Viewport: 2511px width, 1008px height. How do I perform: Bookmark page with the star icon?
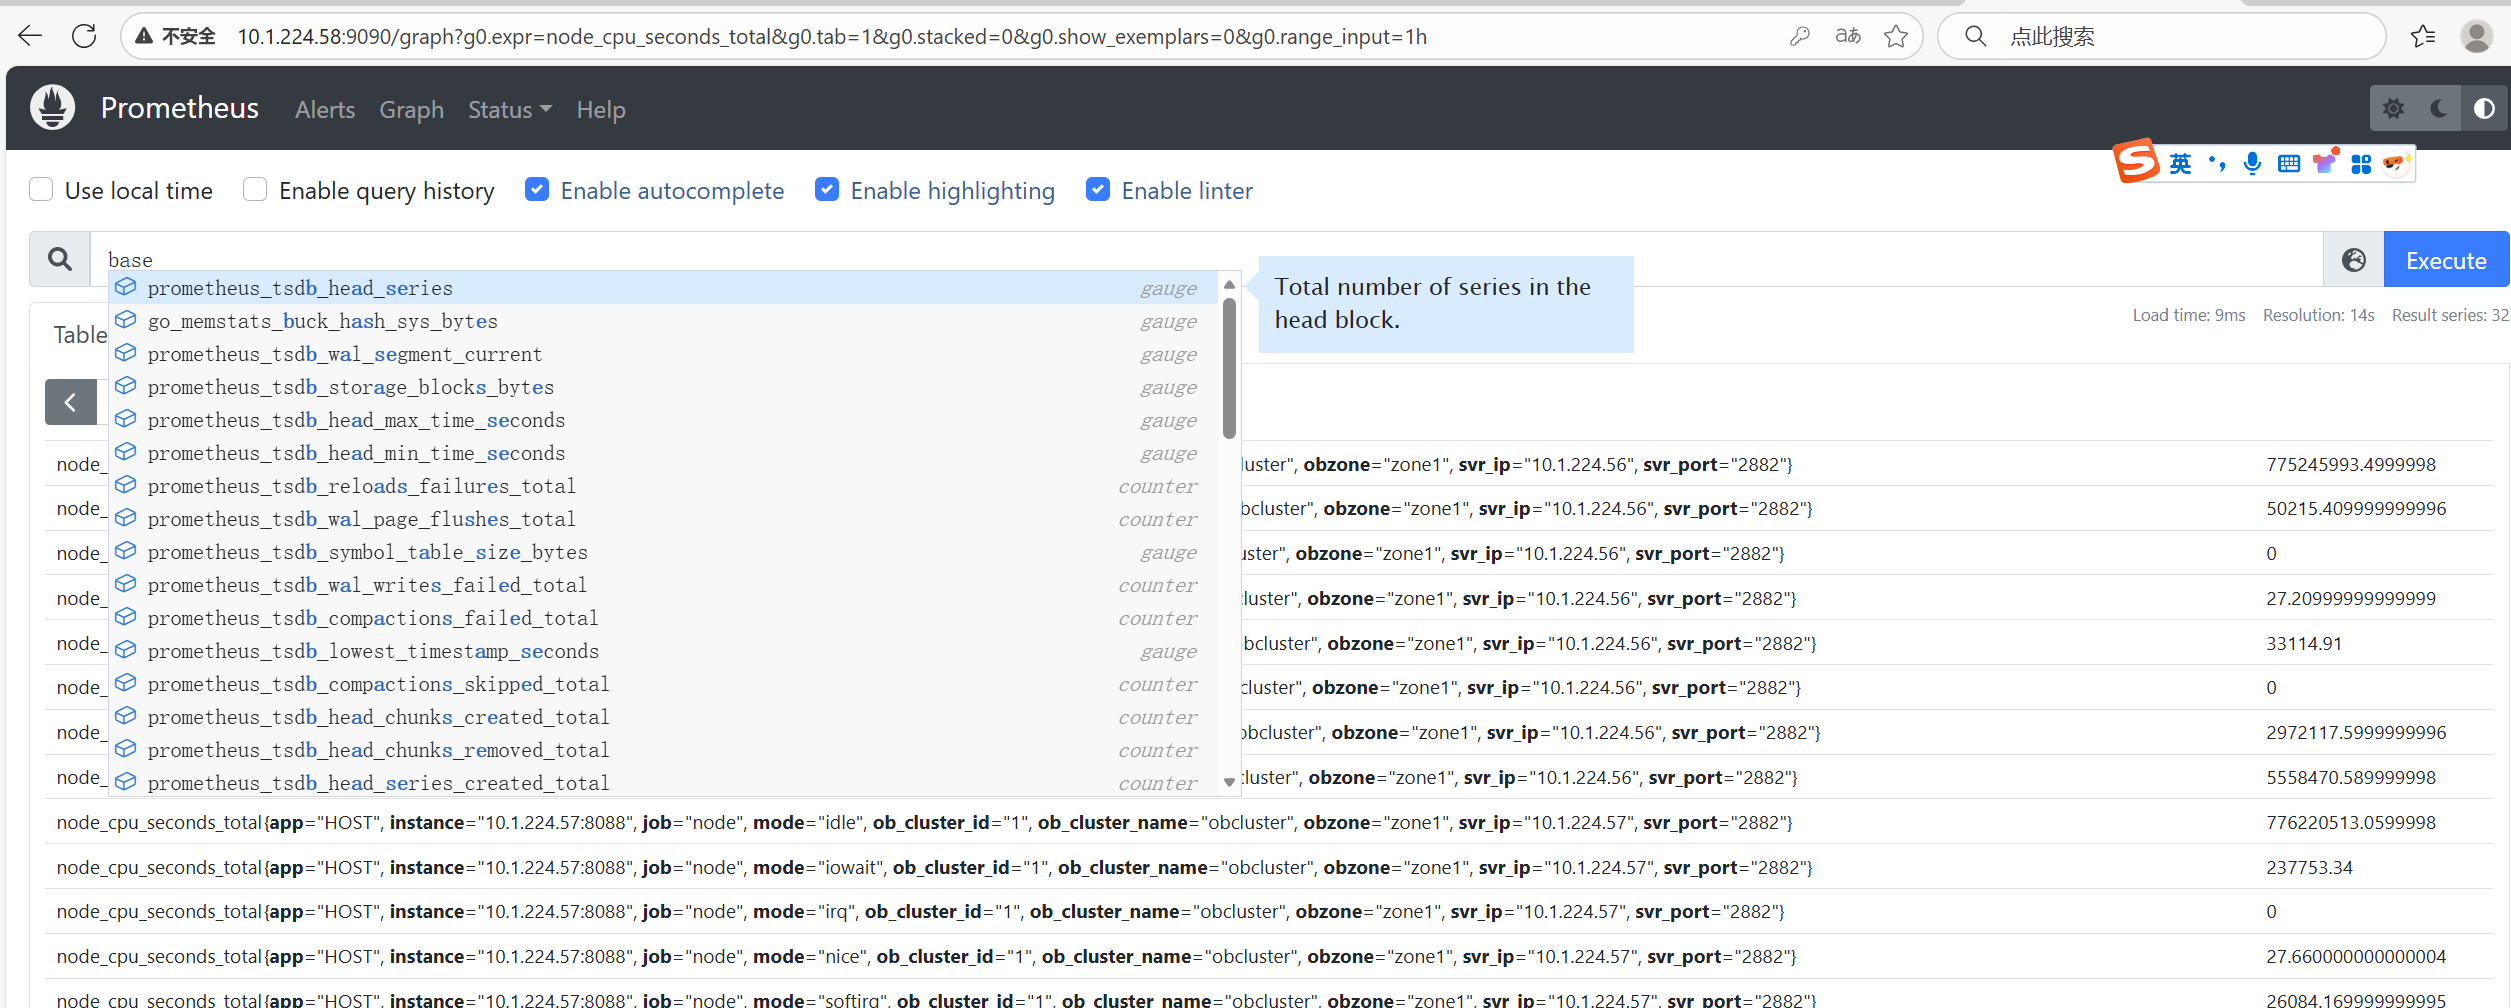[1895, 37]
